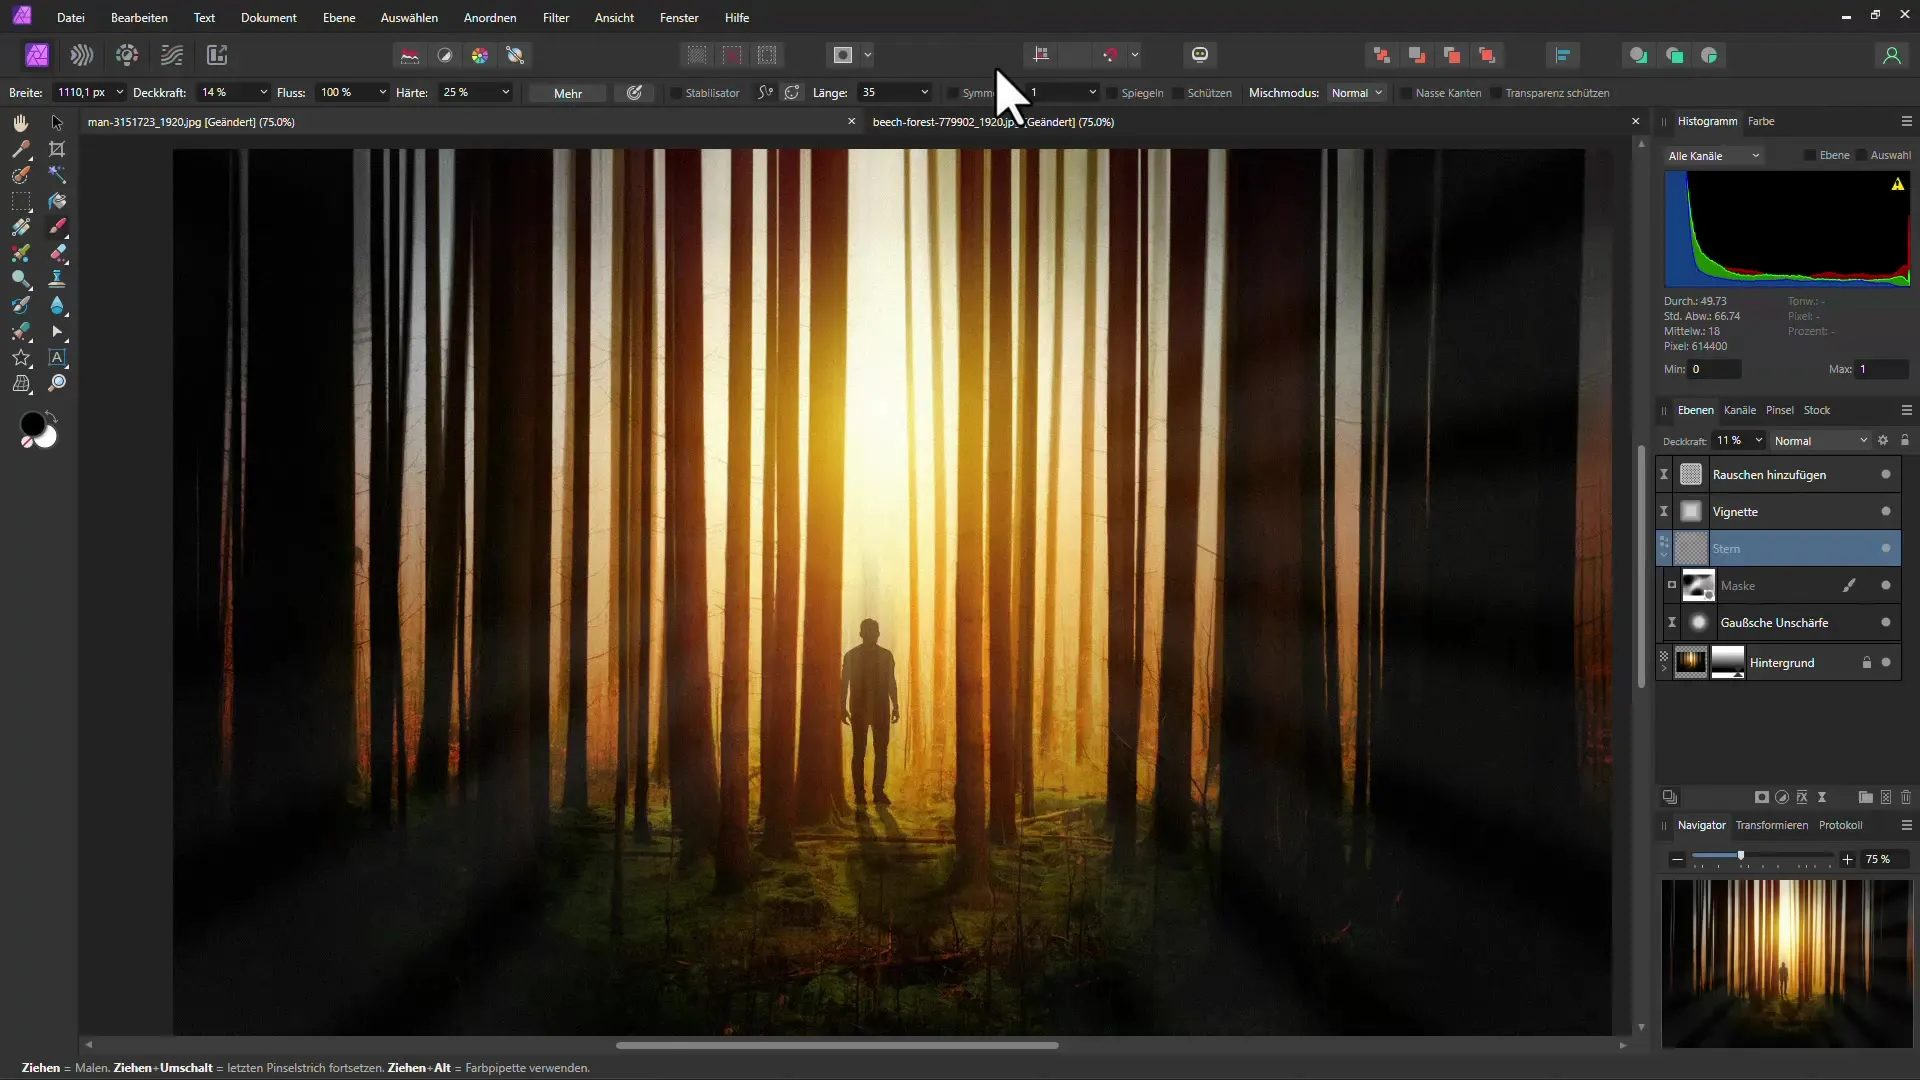This screenshot has height=1080, width=1920.
Task: Select the Flood Select magic wand tool
Action: coord(57,175)
